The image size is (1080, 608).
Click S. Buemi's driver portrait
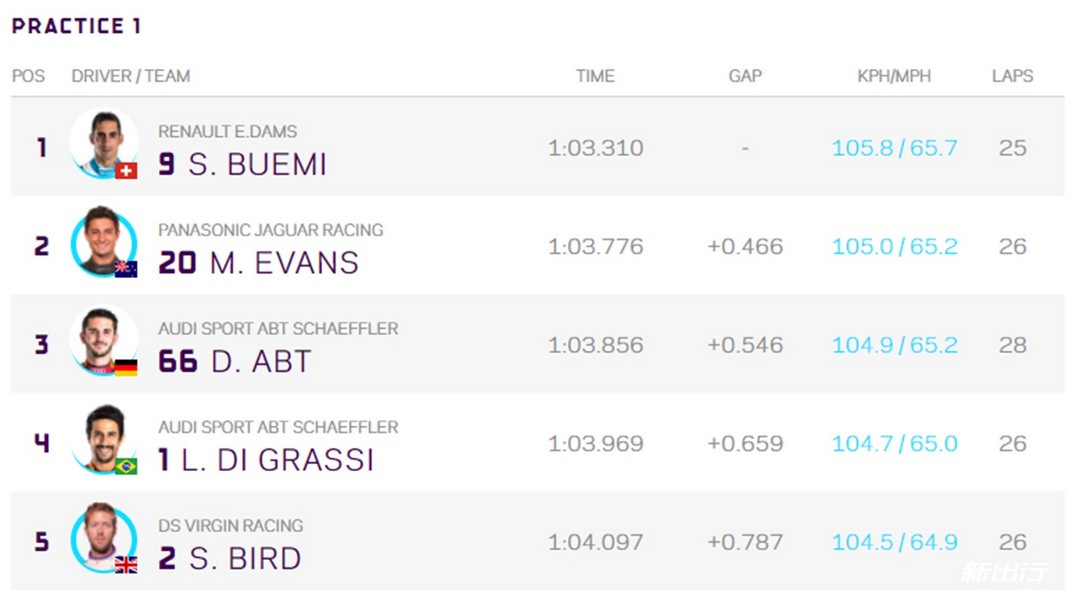pyautogui.click(x=104, y=145)
